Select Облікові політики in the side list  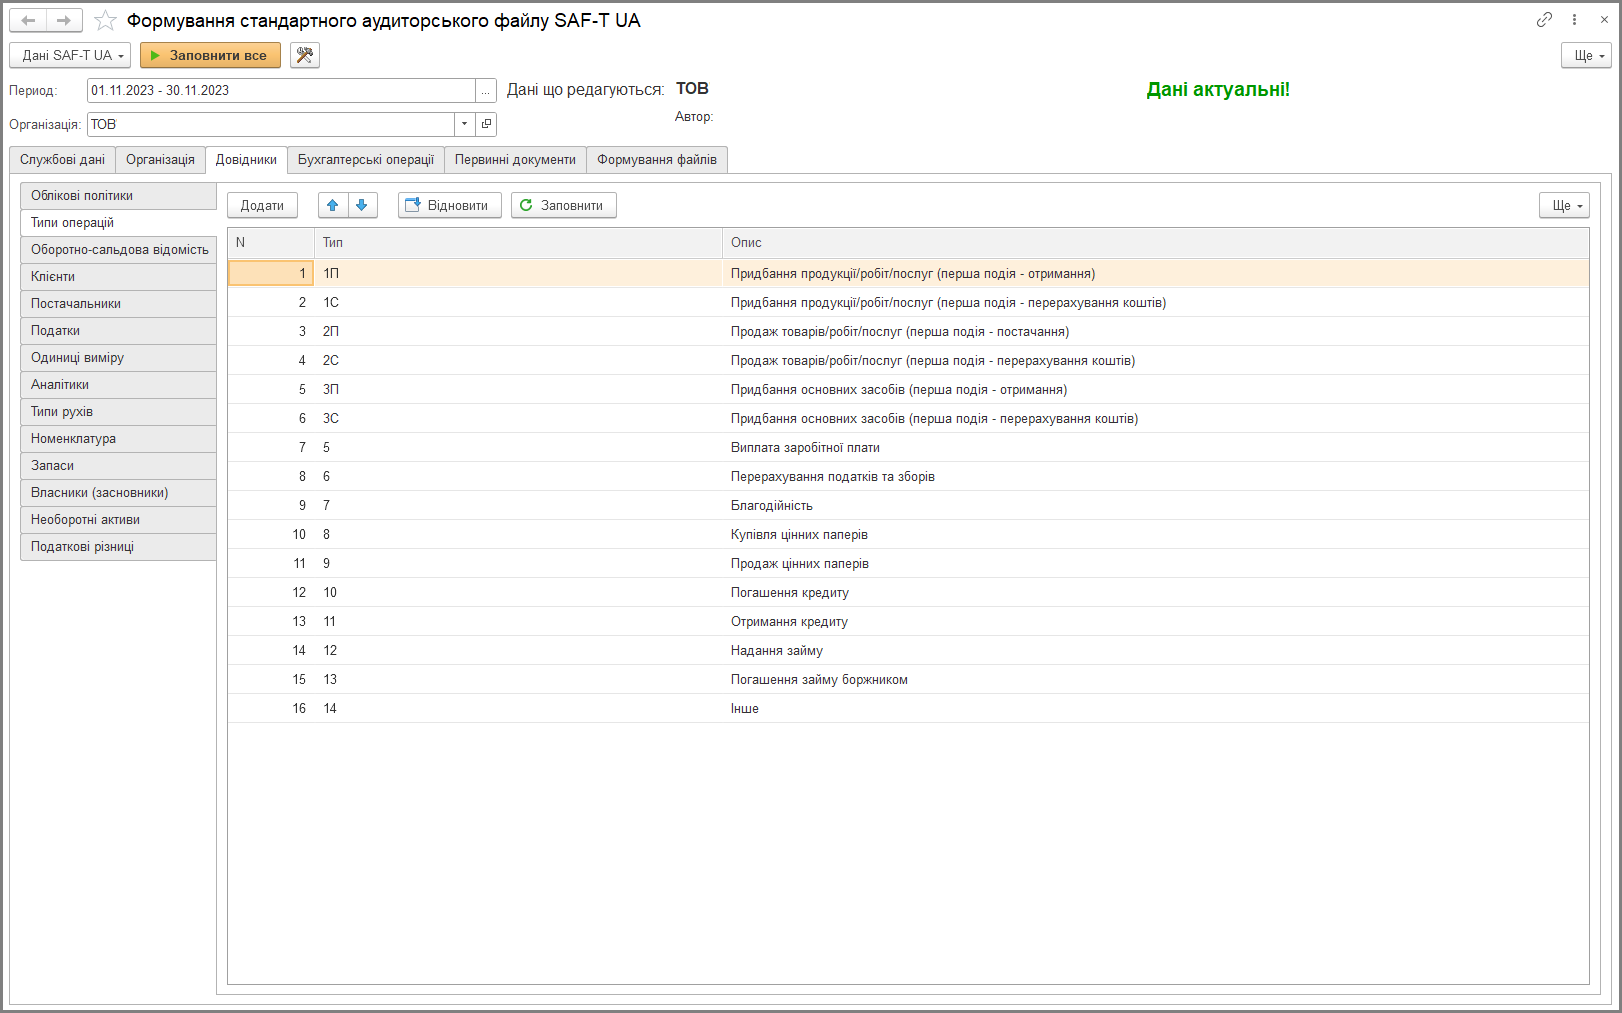(x=118, y=196)
